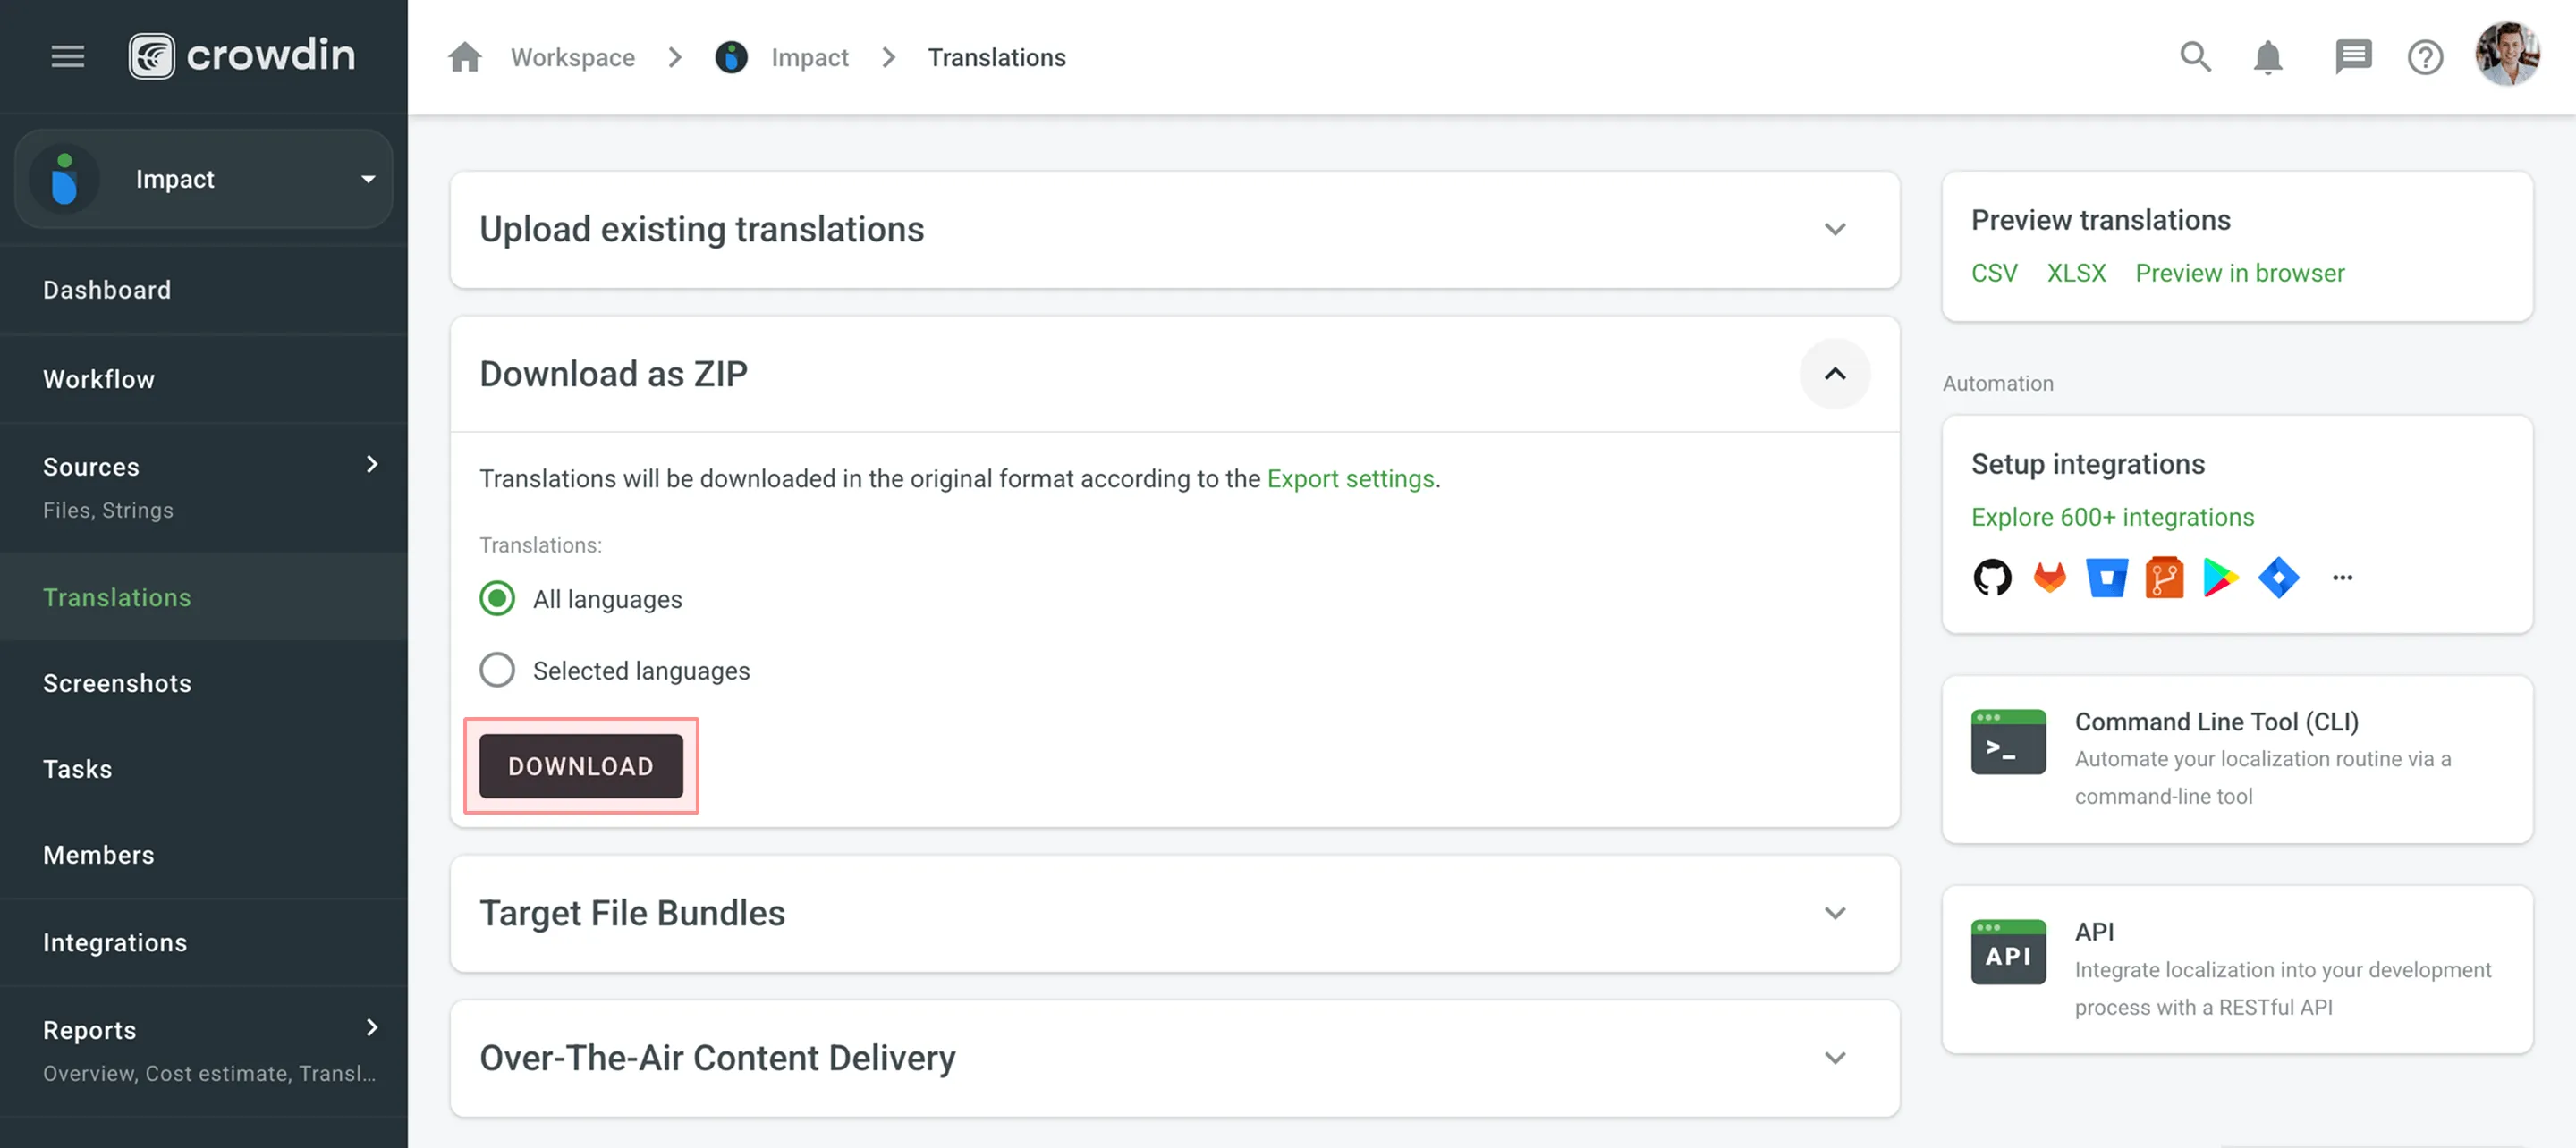This screenshot has width=2576, height=1148.
Task: Click the home icon in breadcrumb
Action: [465, 57]
